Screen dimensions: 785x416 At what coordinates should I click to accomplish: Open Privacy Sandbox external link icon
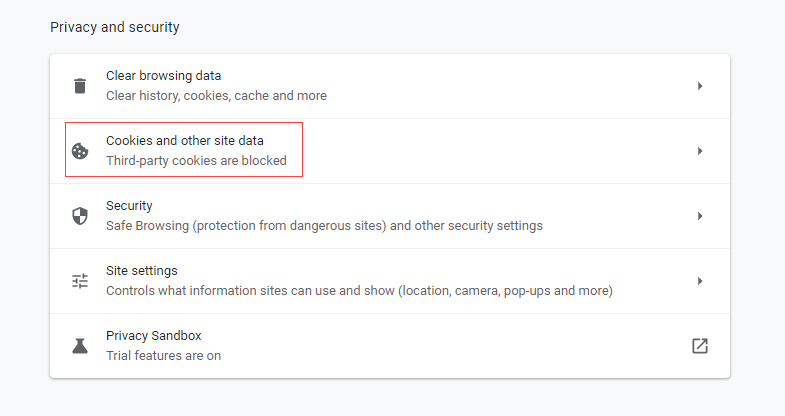tap(700, 346)
